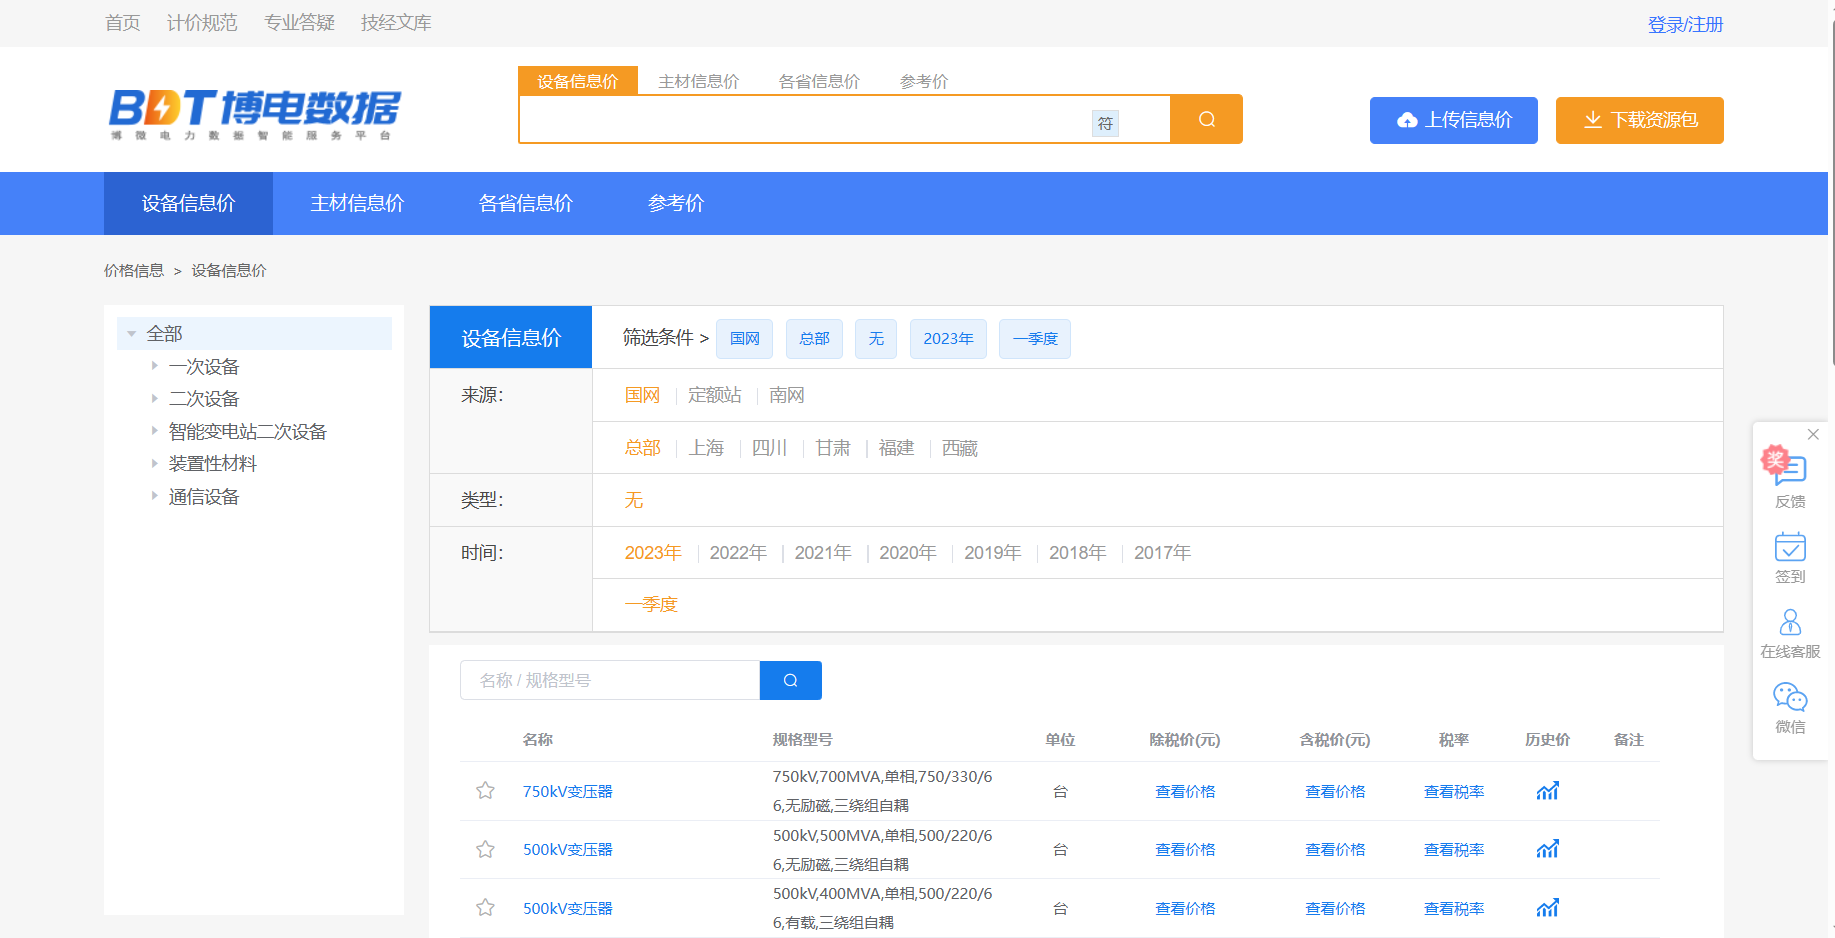1835x938 pixels.
Task: Select 主材信息价 search tab
Action: pos(699,81)
